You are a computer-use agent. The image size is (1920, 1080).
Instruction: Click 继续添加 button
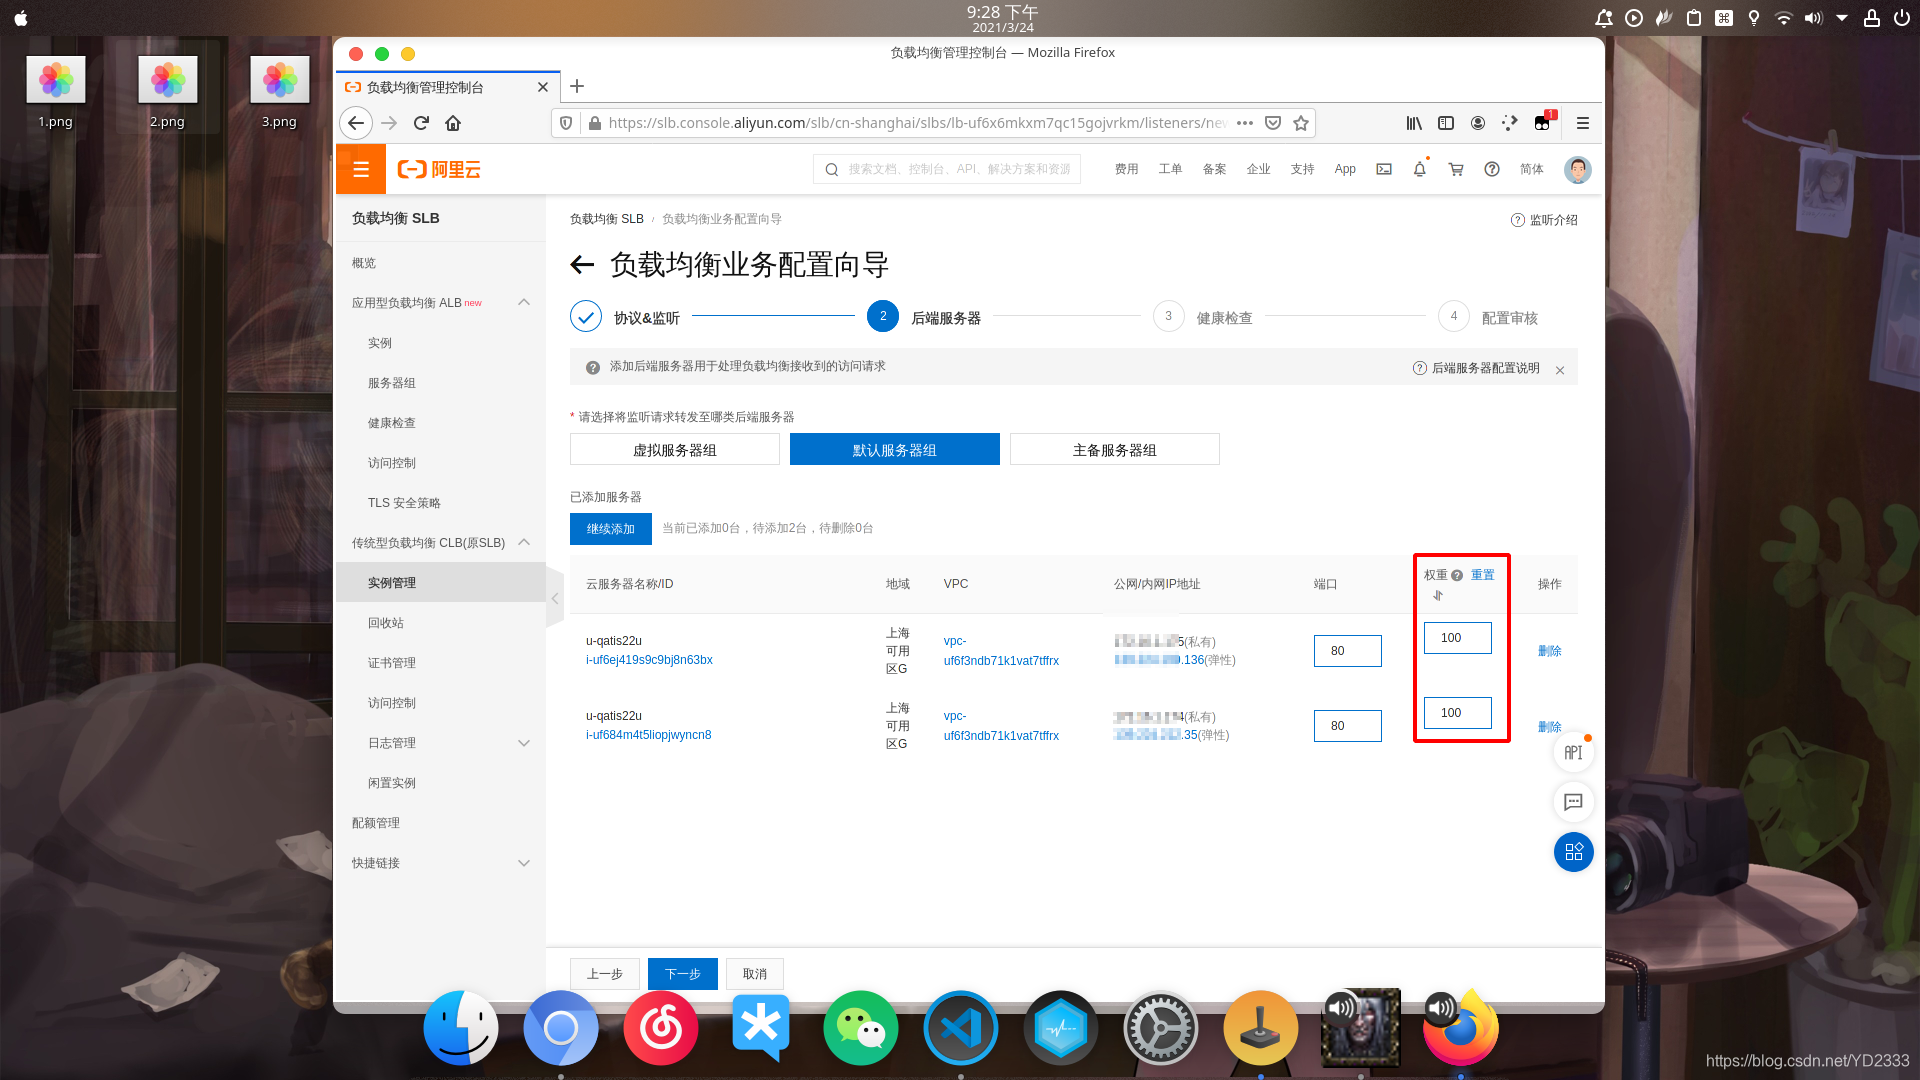pos(611,529)
